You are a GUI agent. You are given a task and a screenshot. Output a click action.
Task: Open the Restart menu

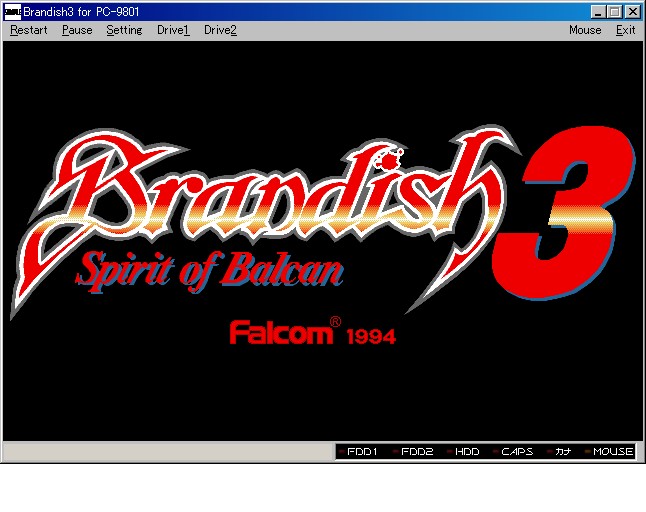(x=29, y=30)
